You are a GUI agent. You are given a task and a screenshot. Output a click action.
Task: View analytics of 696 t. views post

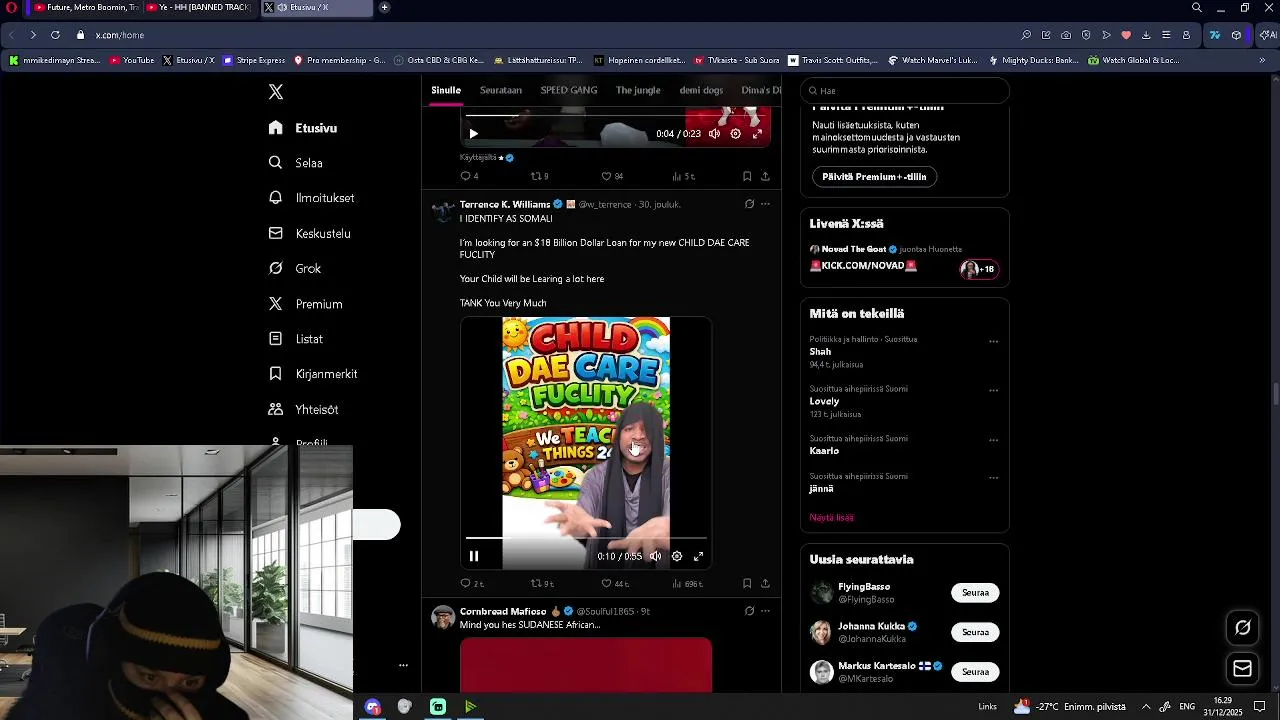pos(687,583)
